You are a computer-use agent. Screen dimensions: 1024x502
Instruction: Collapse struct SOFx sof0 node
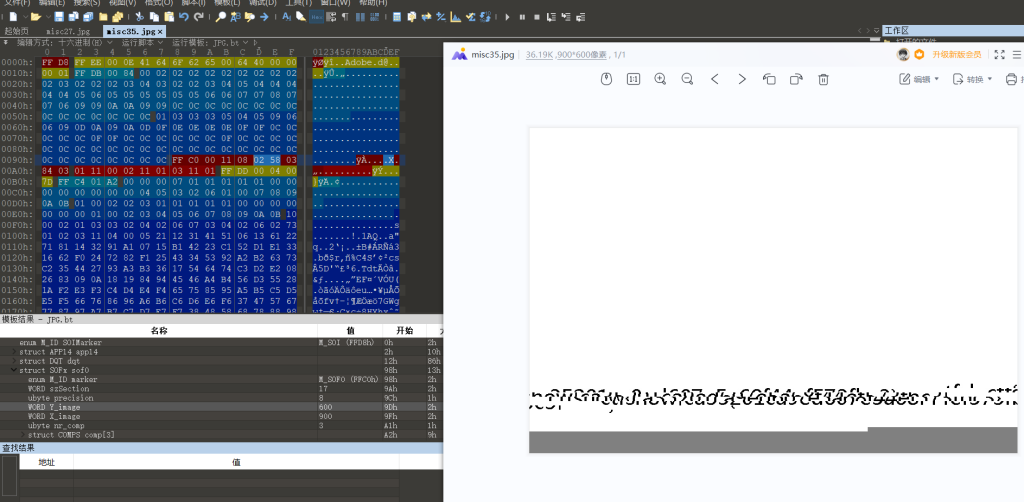click(x=15, y=371)
